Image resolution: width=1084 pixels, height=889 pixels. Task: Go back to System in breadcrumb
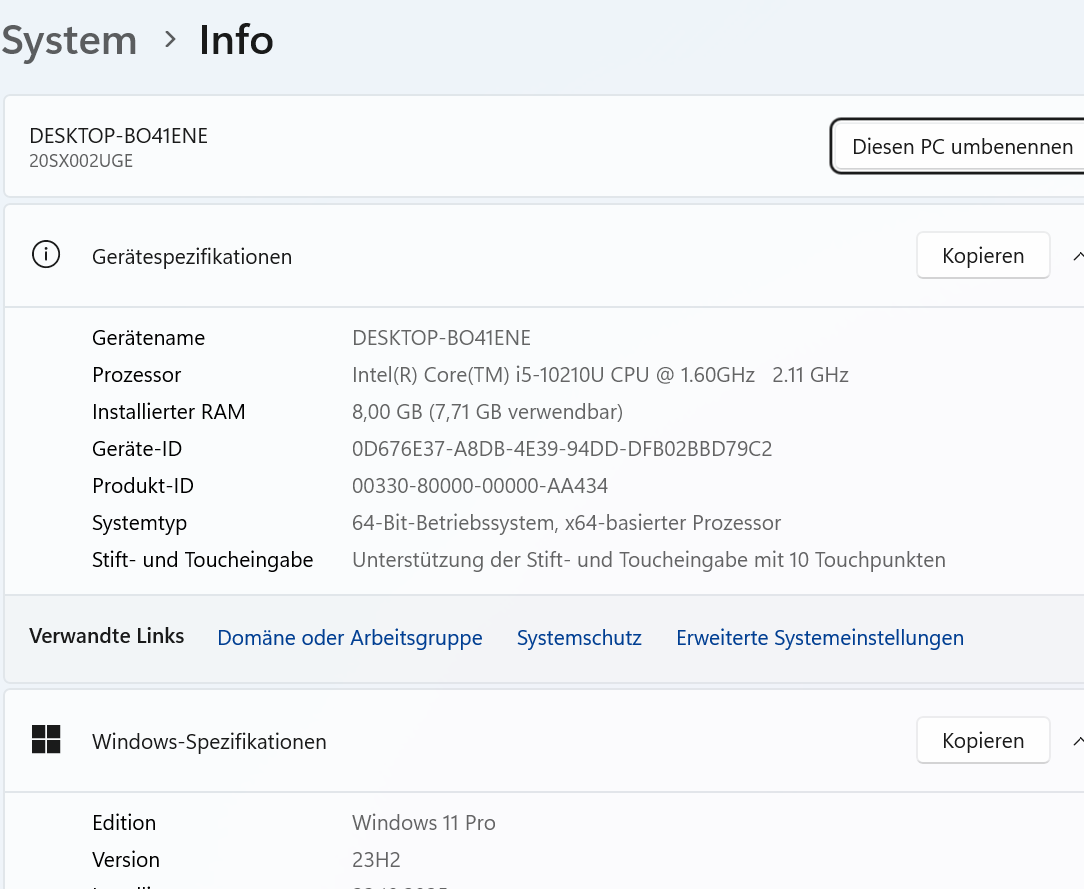(x=69, y=40)
